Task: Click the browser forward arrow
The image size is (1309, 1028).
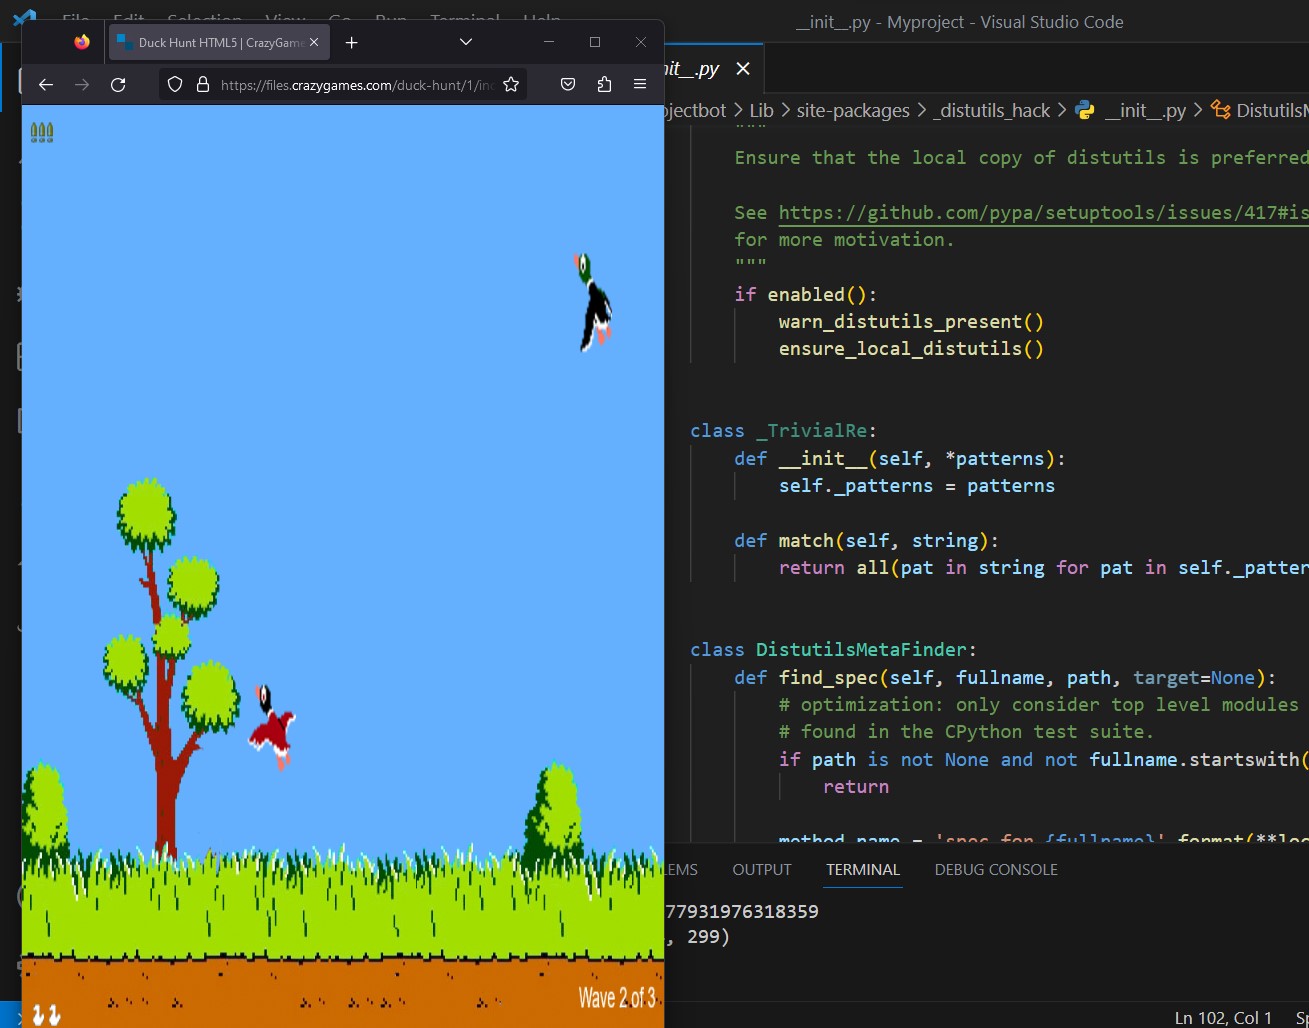Action: pyautogui.click(x=82, y=85)
